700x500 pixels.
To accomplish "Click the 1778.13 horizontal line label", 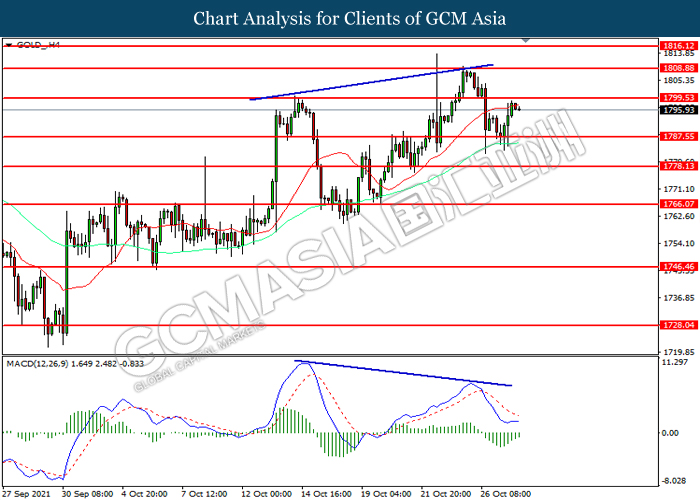I will tap(679, 166).
